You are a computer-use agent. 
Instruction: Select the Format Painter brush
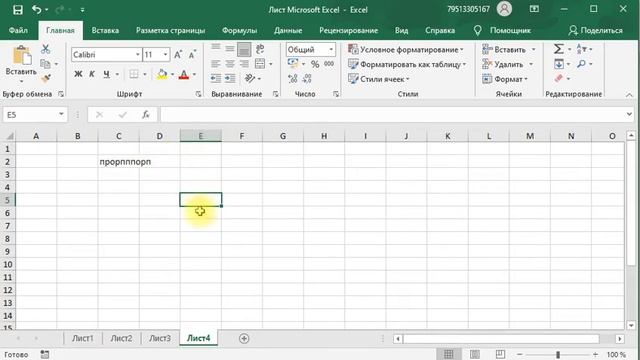[46, 78]
